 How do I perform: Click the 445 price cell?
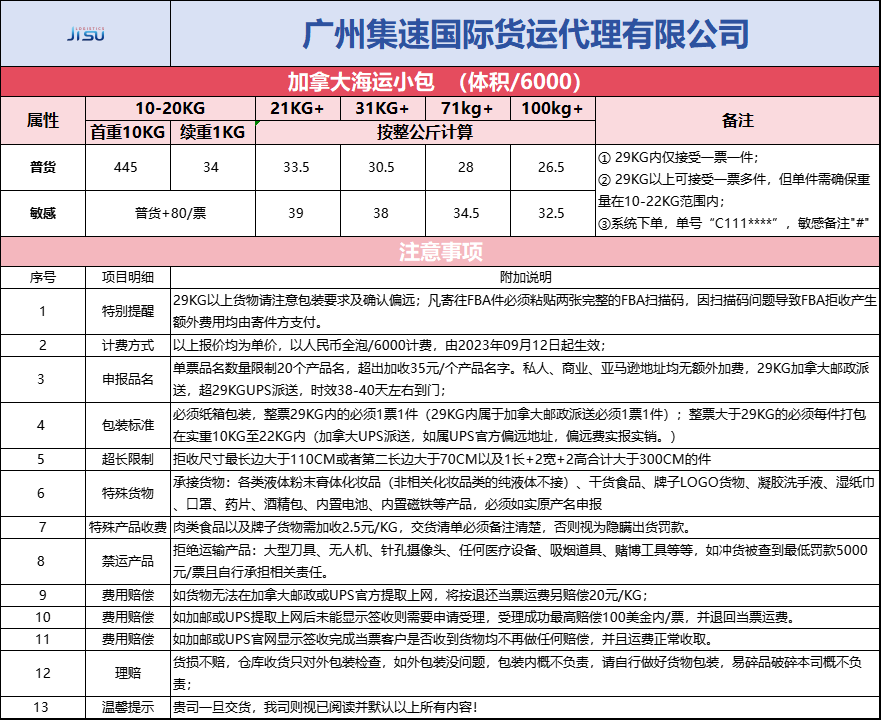(128, 167)
